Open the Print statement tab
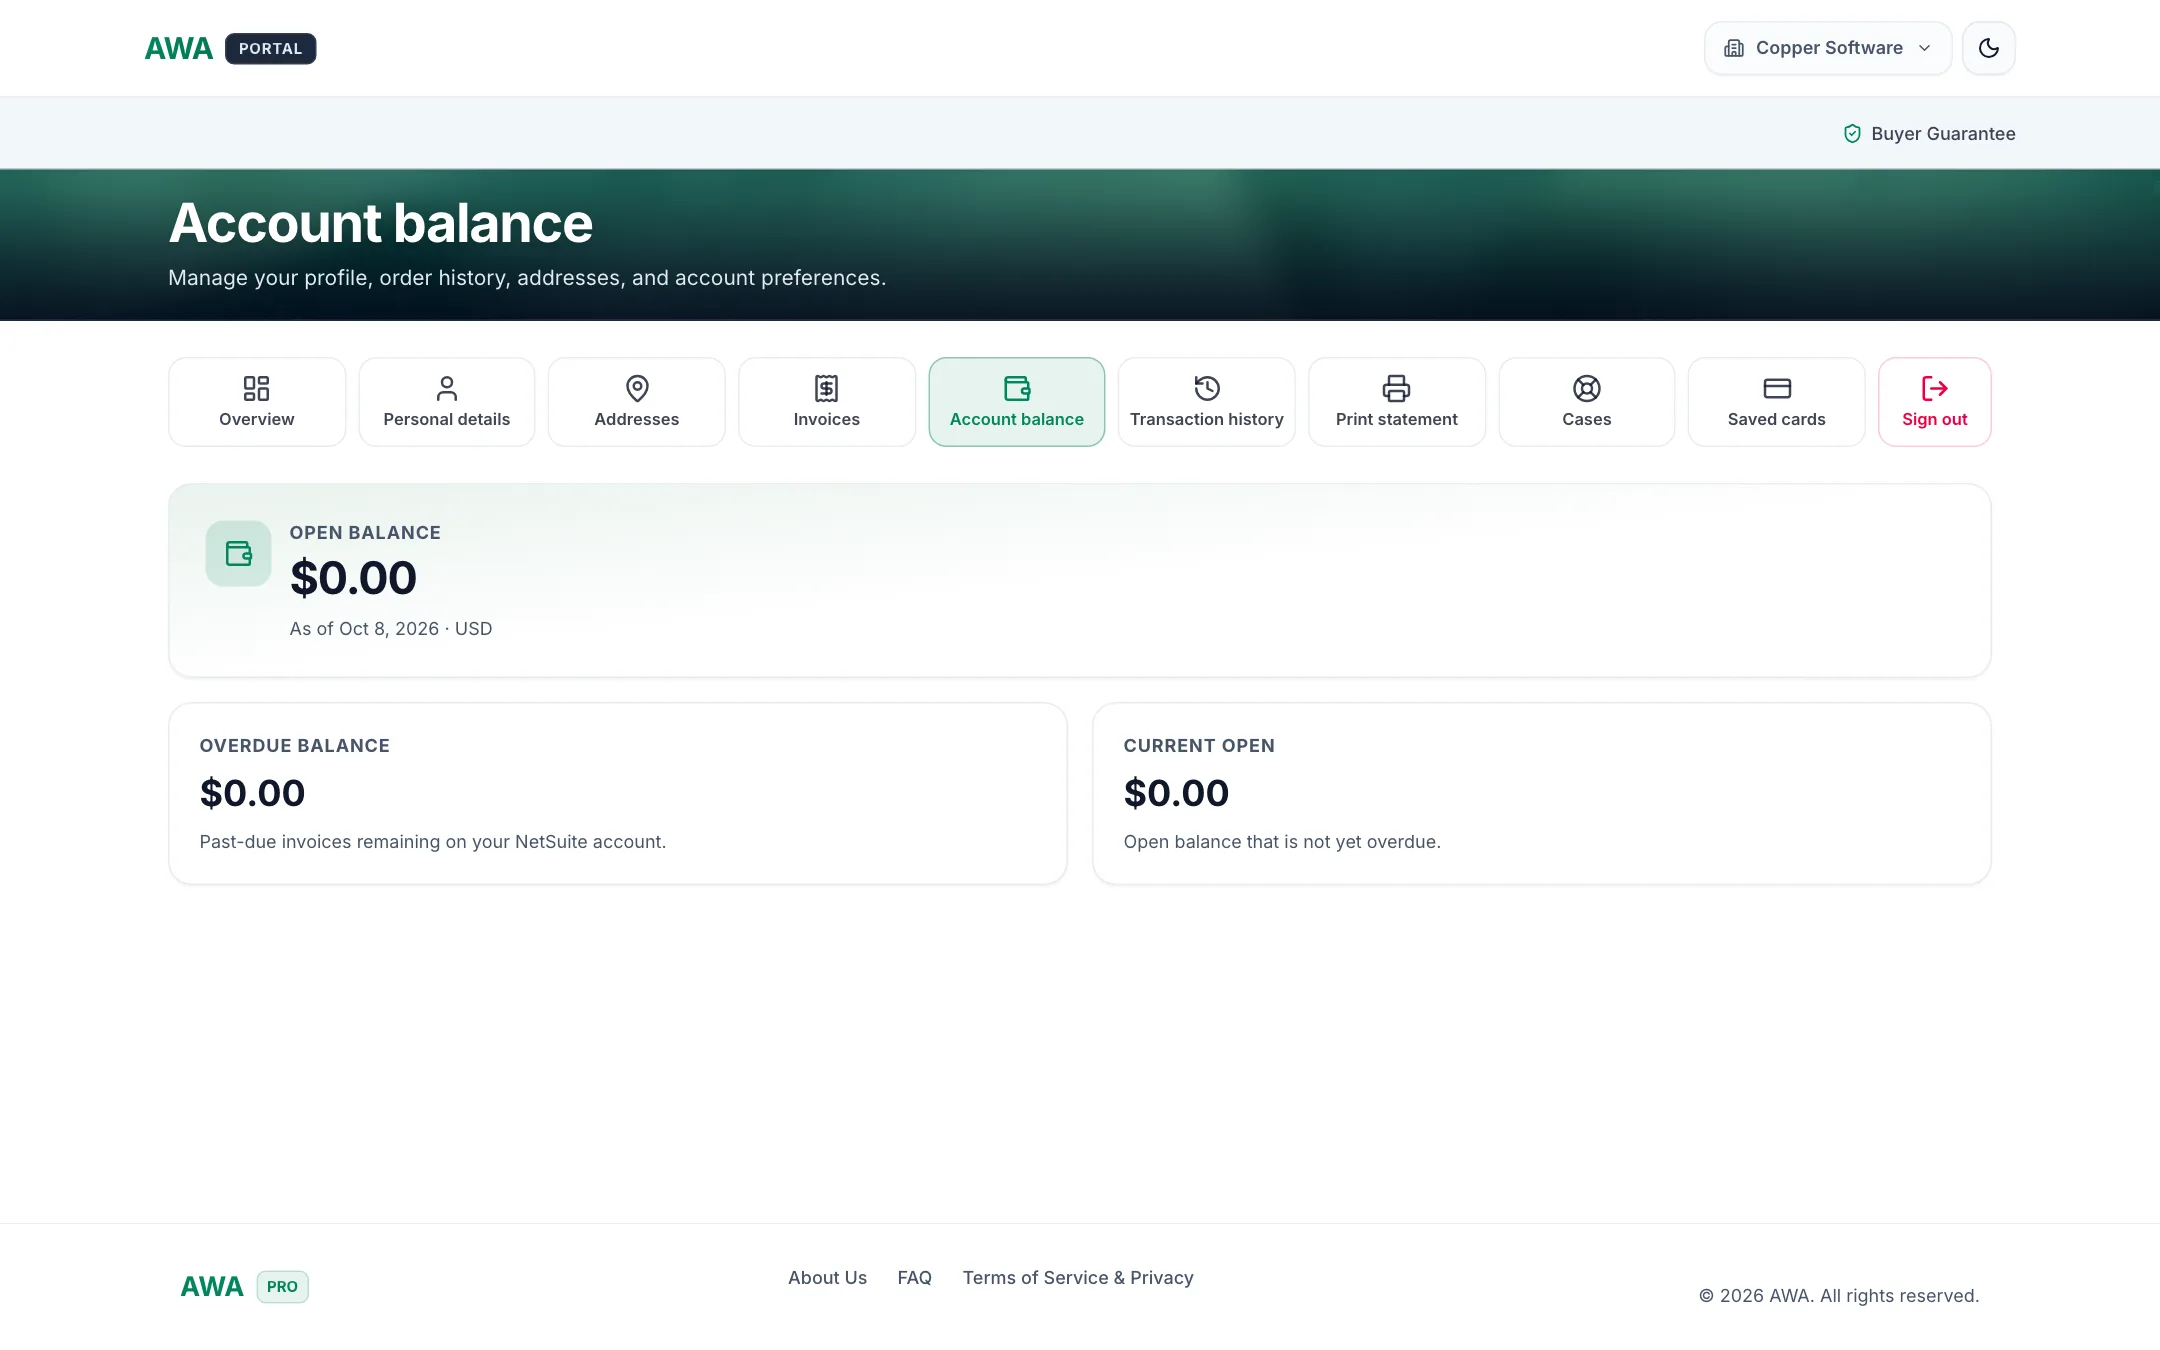2160x1350 pixels. (1397, 402)
